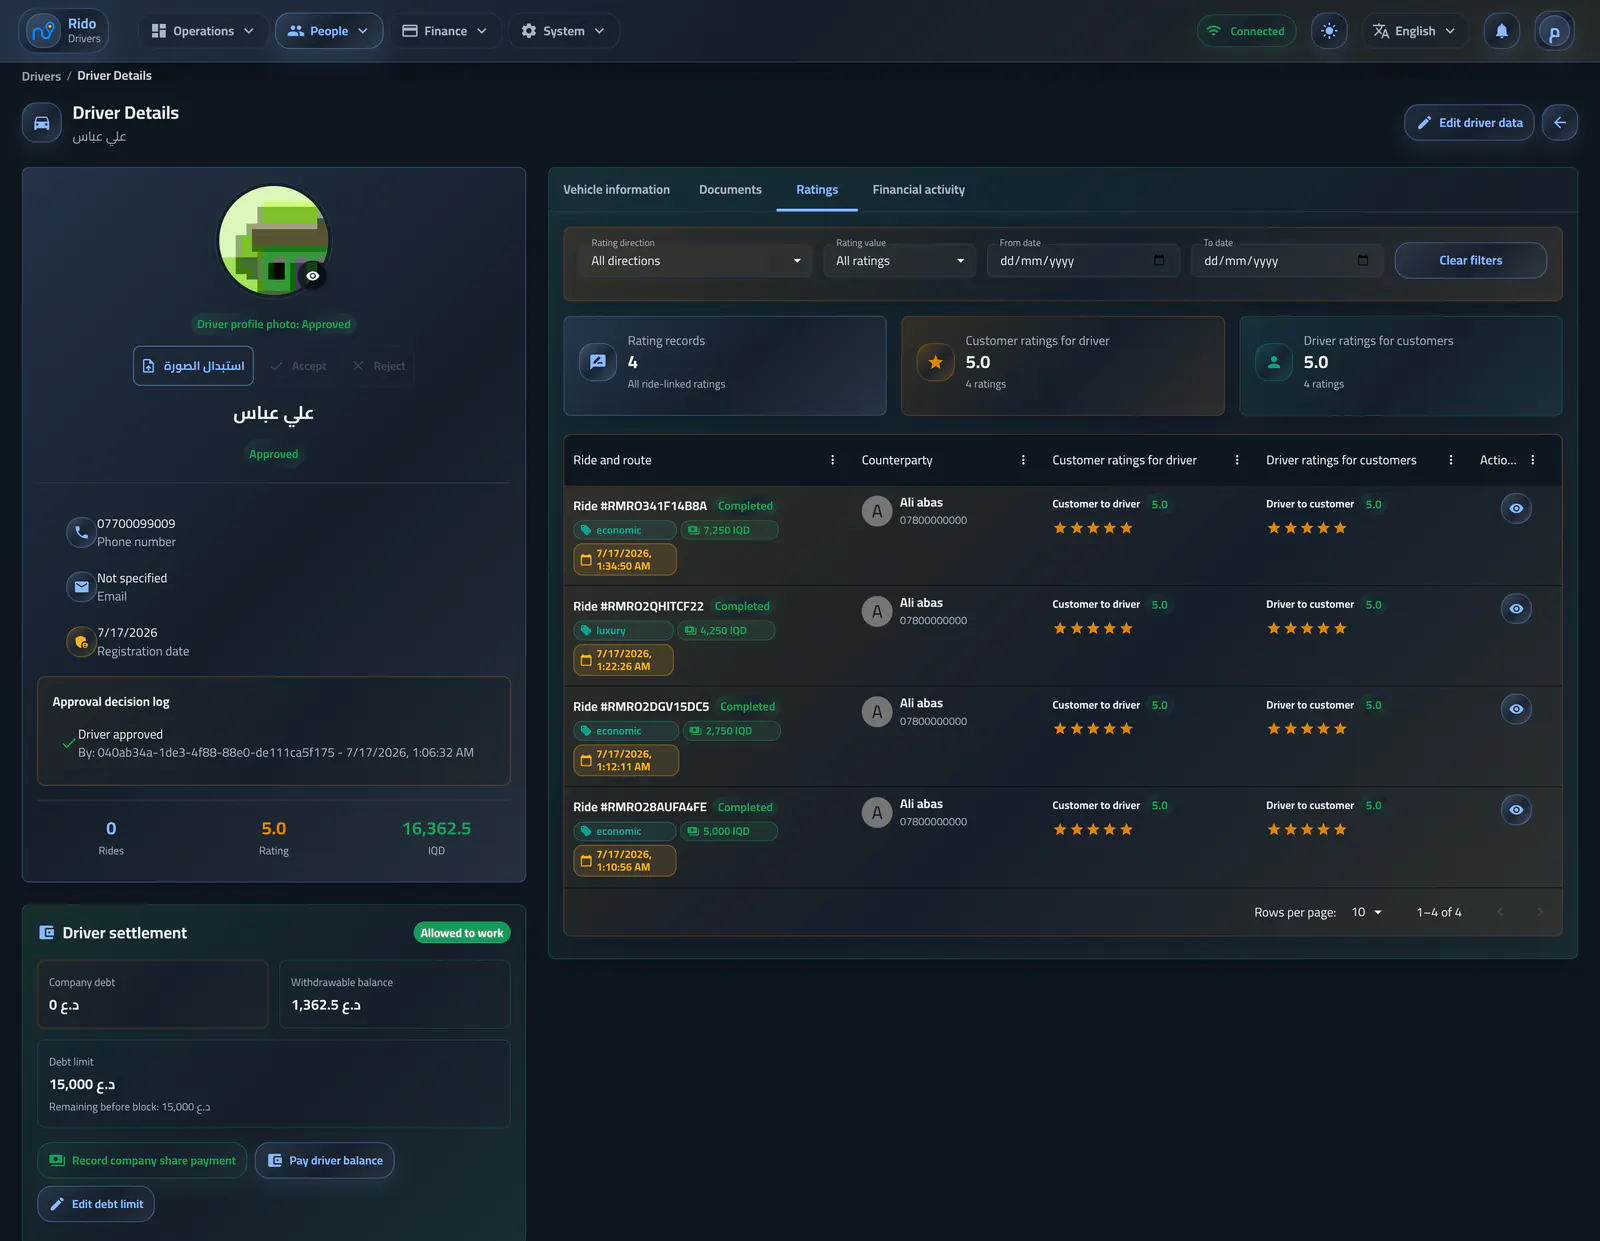Click the phone number icon
The image size is (1600, 1241).
click(81, 532)
